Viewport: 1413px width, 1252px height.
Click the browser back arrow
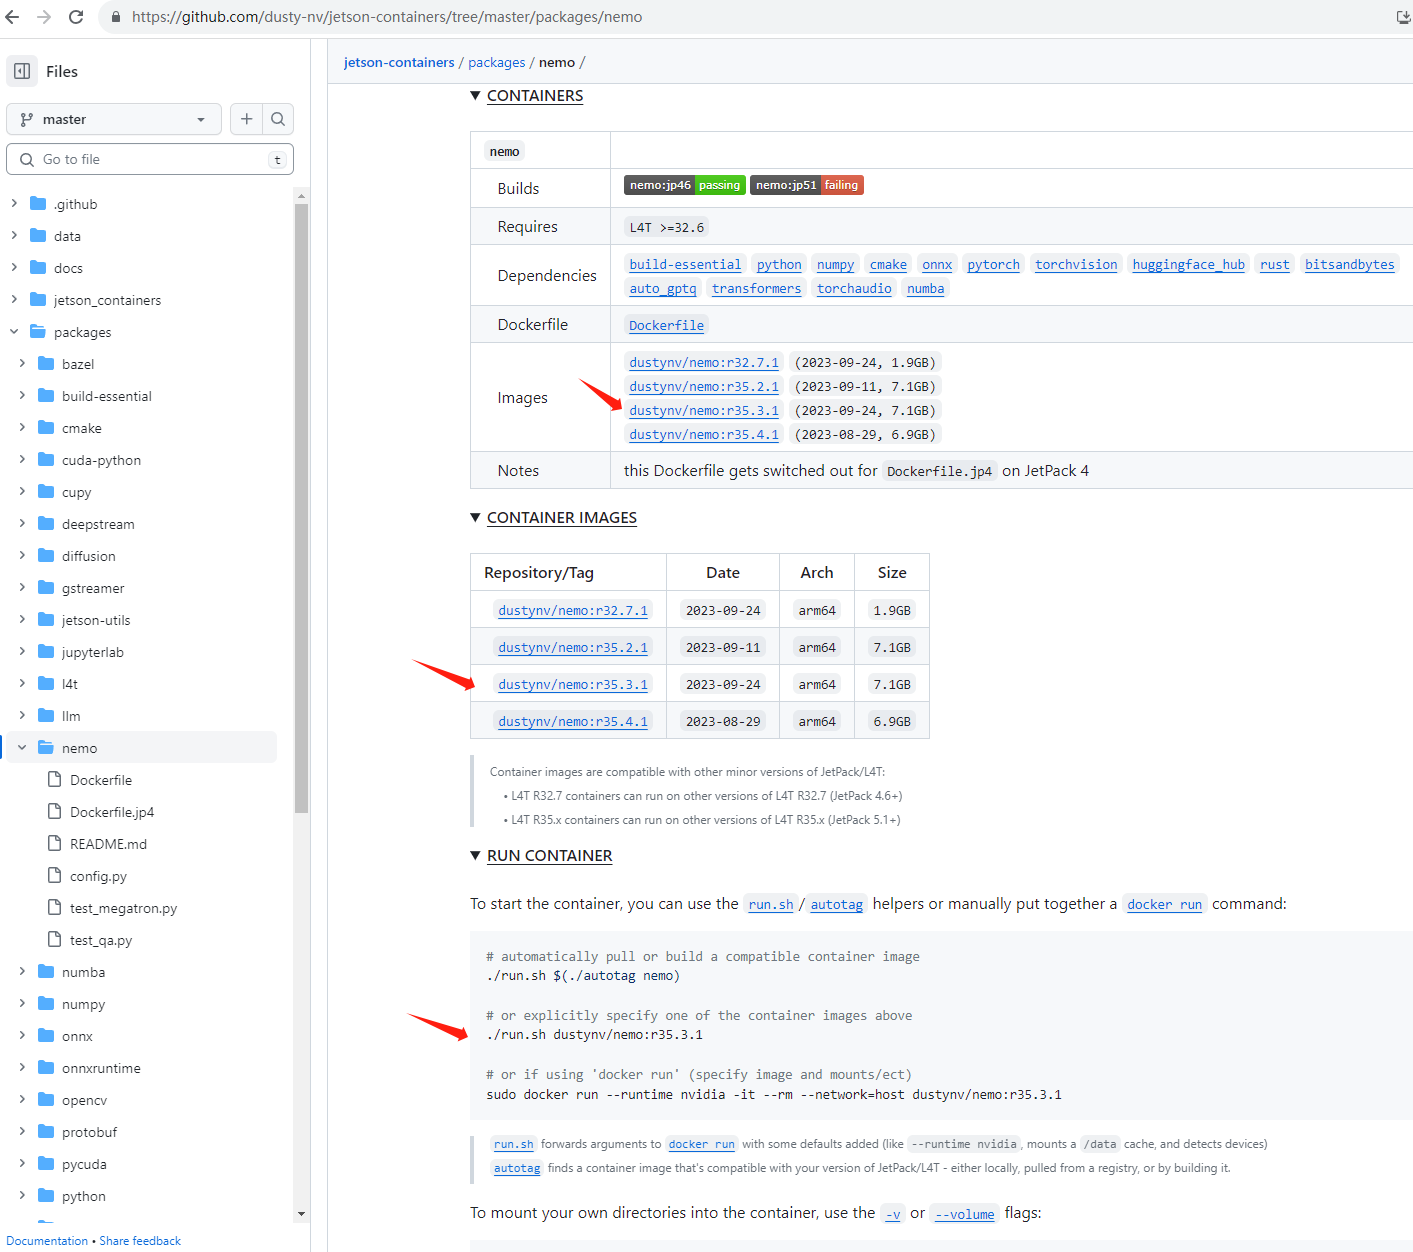pyautogui.click(x=12, y=17)
